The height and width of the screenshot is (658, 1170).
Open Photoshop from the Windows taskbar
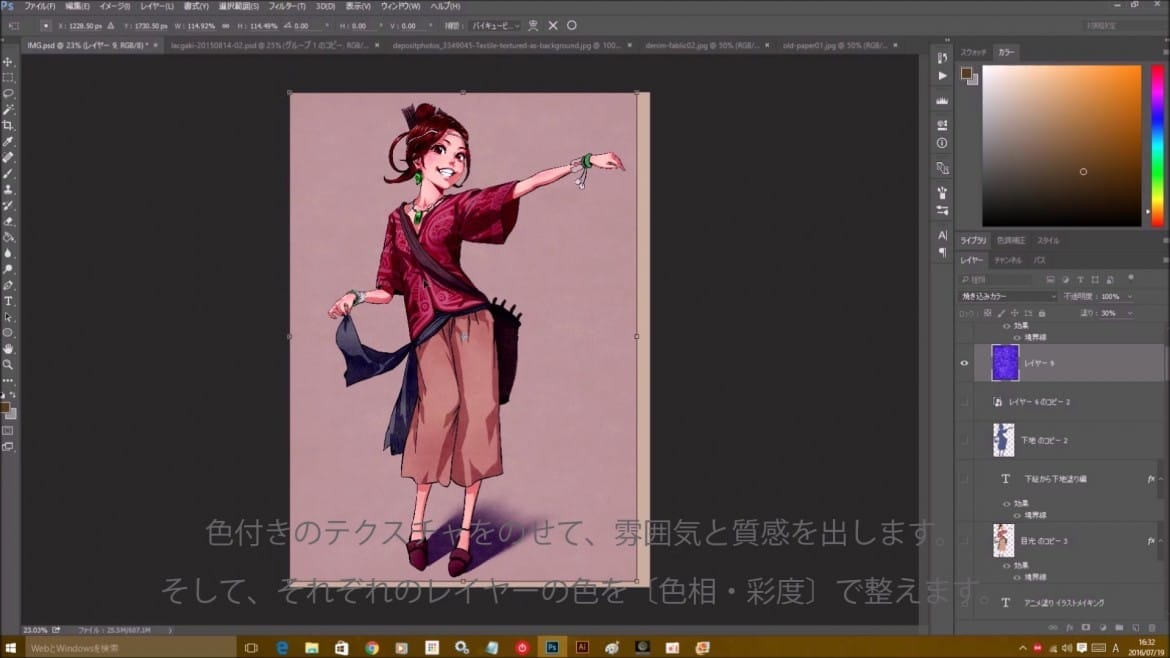pyautogui.click(x=552, y=648)
